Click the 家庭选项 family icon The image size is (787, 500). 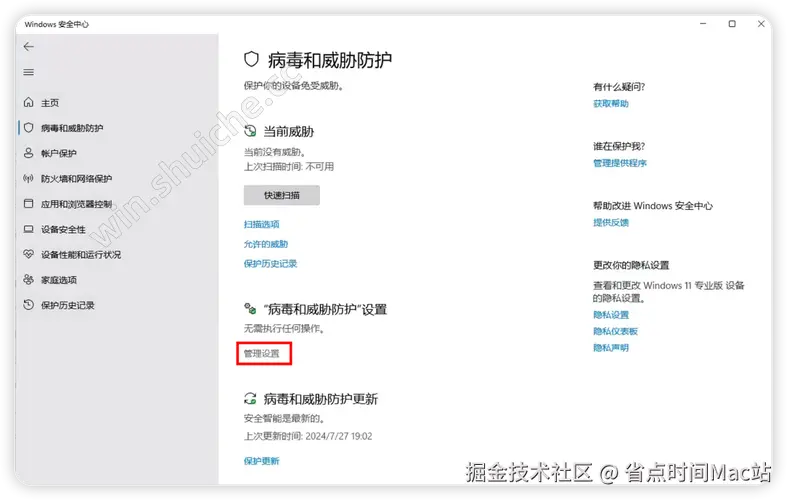29,279
